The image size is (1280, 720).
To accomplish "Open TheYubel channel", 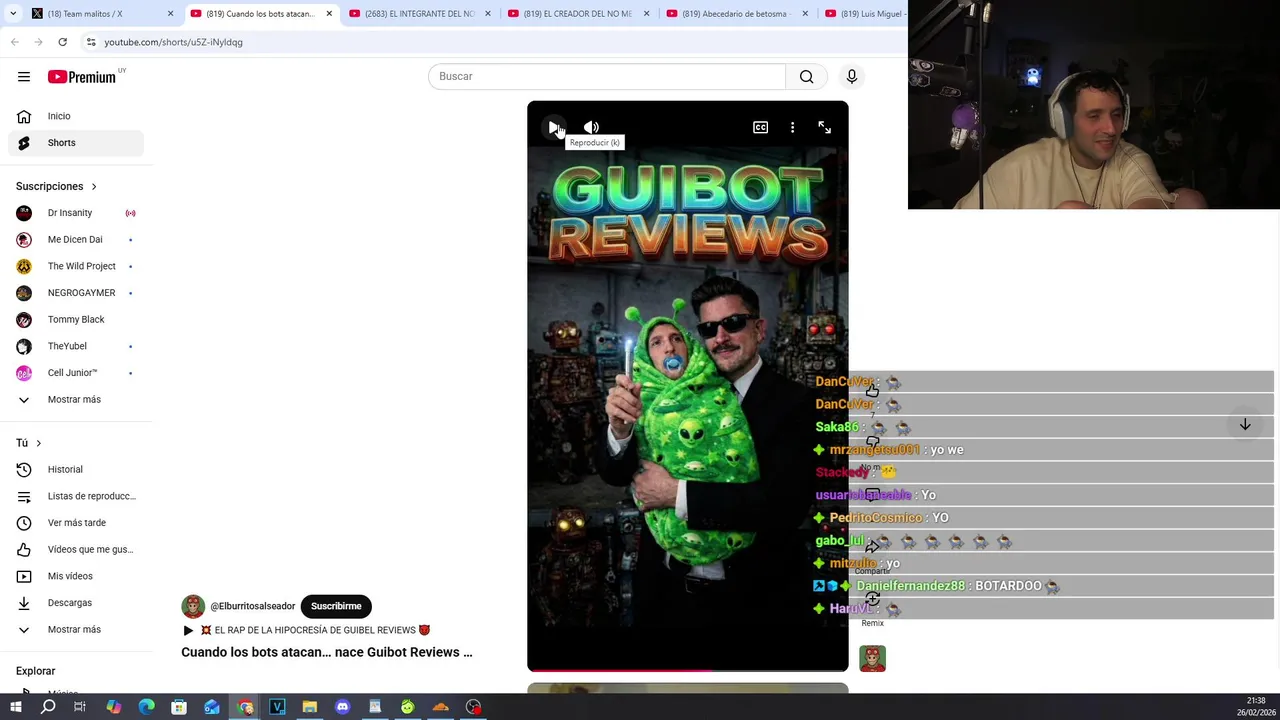I will tap(76, 346).
